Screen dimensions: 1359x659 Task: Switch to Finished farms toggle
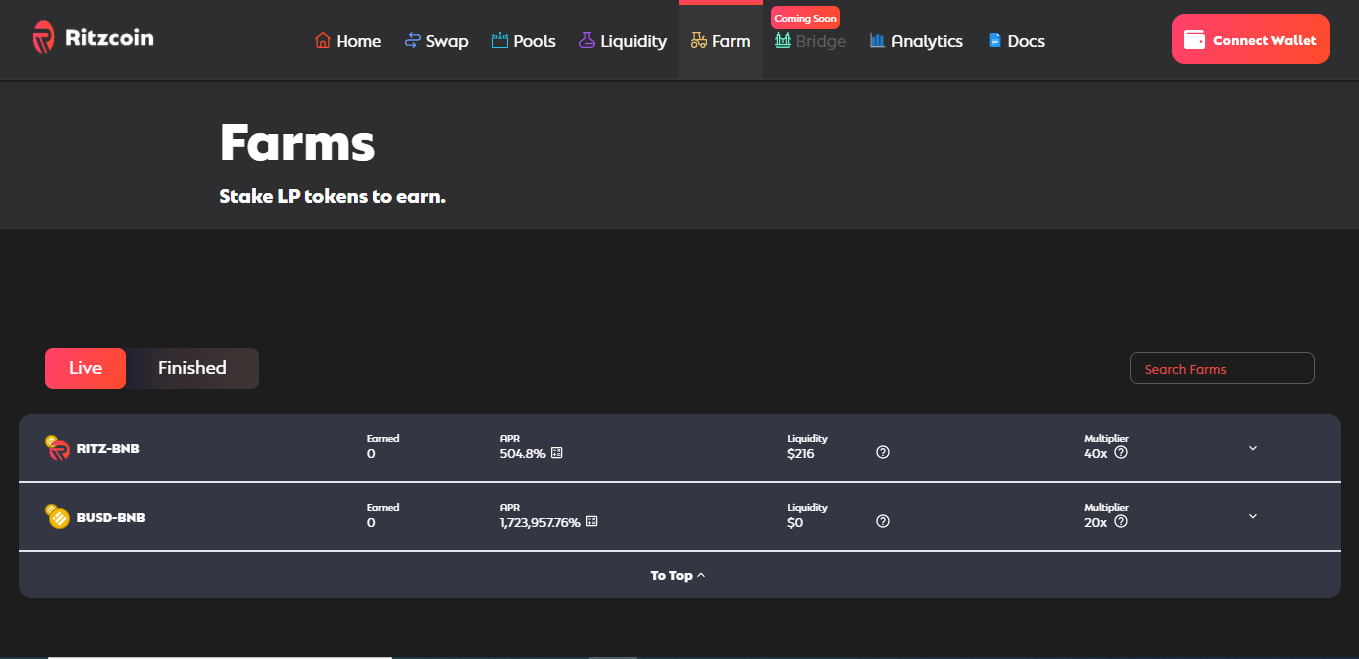(192, 368)
